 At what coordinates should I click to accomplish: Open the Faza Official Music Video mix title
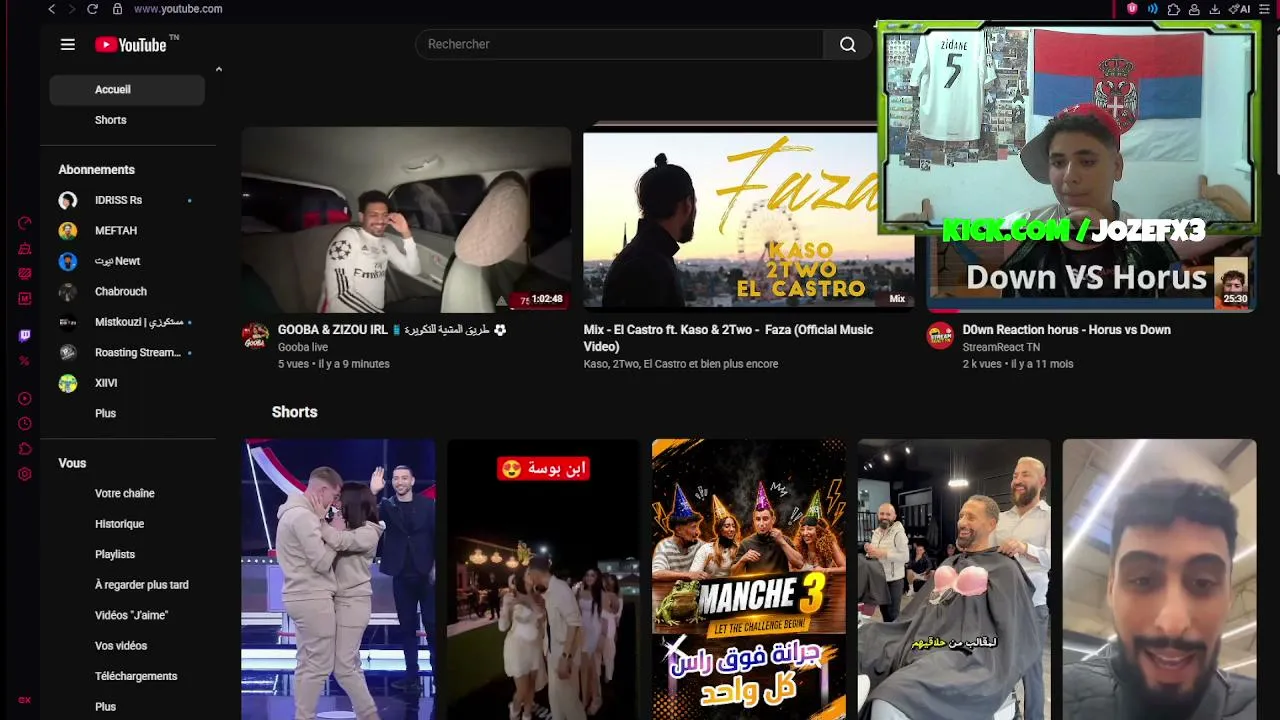(728, 338)
